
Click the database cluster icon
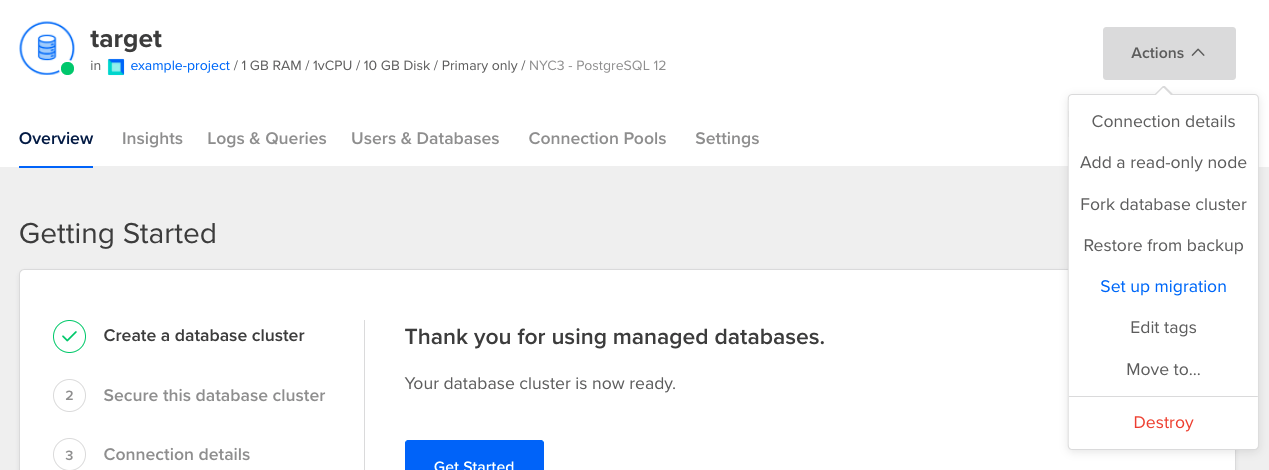[46, 48]
